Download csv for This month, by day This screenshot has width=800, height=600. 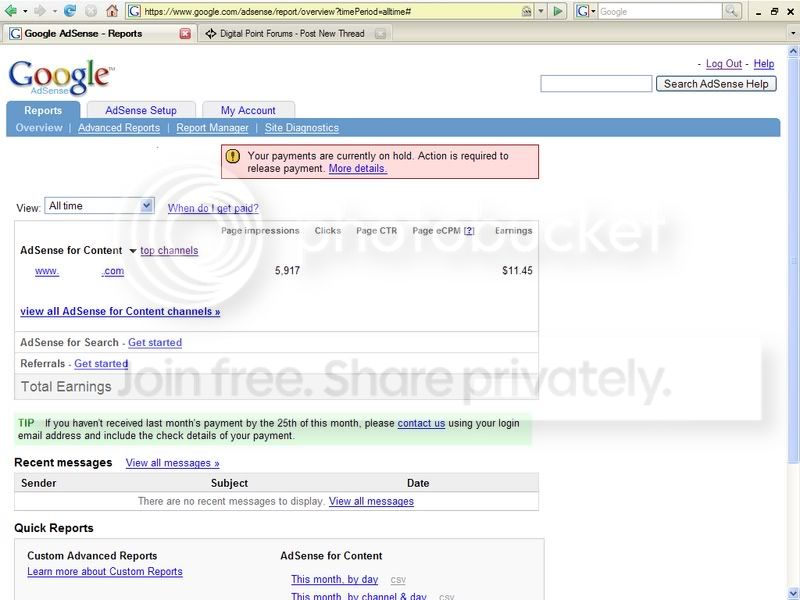tap(398, 580)
